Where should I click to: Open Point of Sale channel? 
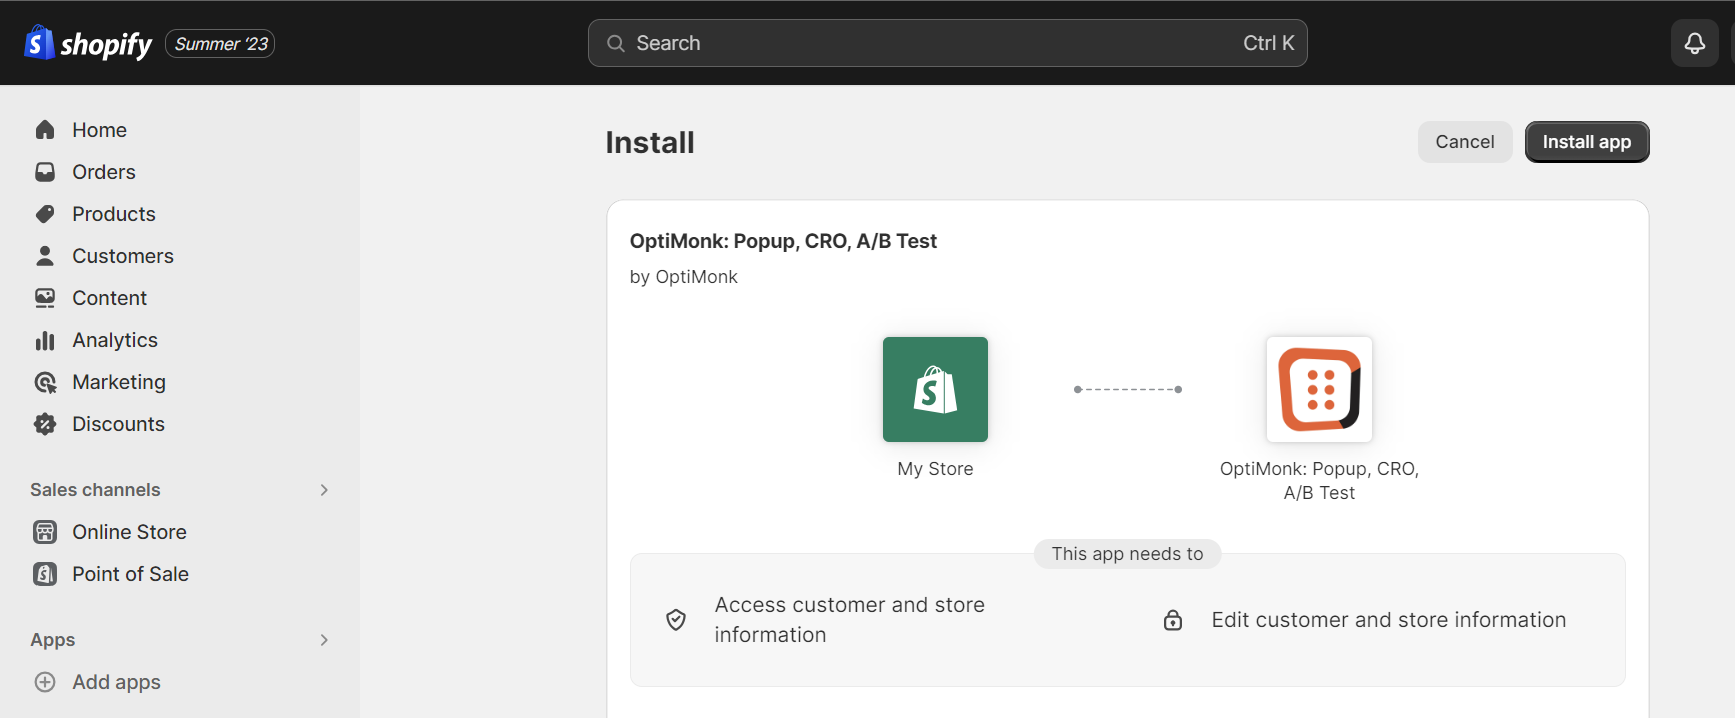[130, 574]
